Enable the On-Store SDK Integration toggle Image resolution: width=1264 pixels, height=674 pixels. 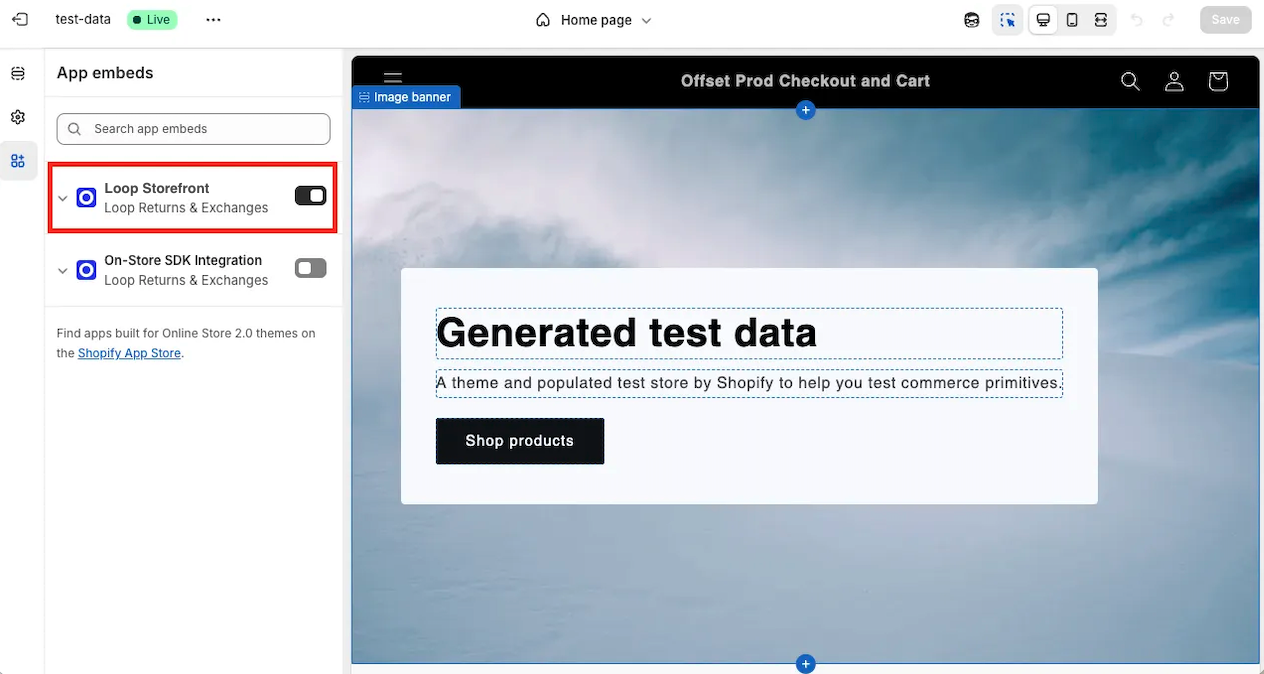(310, 268)
